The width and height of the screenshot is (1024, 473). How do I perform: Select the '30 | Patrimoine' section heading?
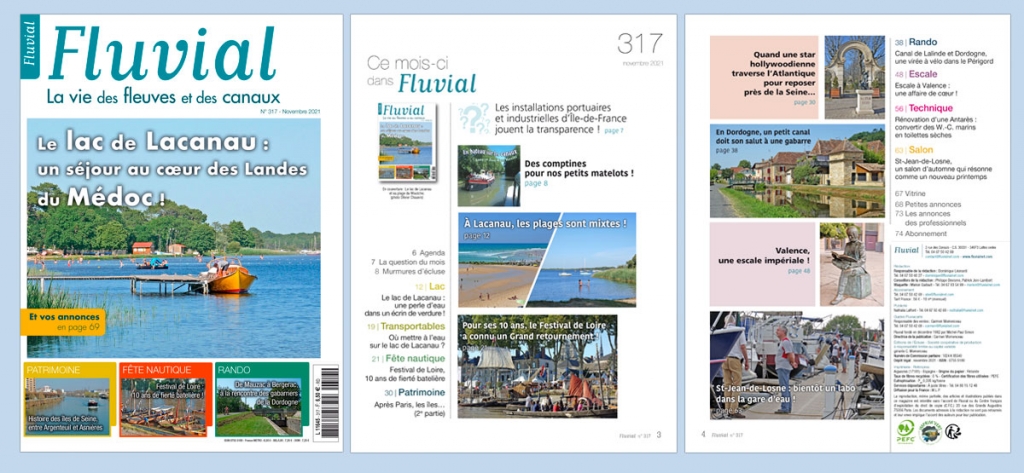[x=415, y=392]
